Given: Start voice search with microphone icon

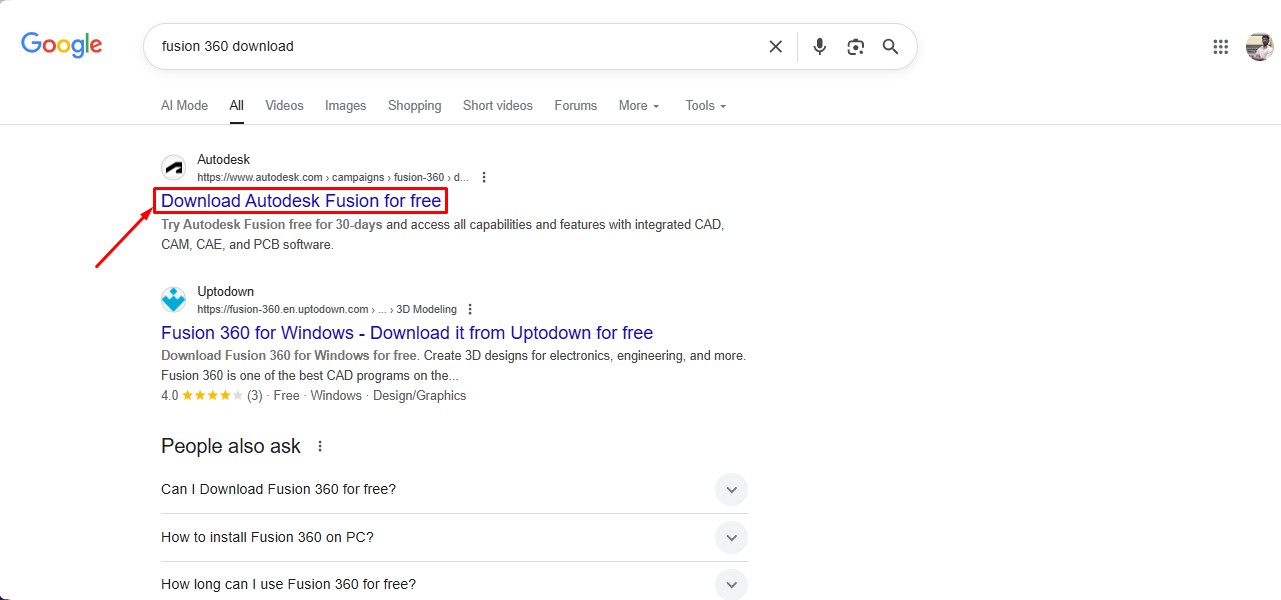Looking at the screenshot, I should [x=820, y=47].
